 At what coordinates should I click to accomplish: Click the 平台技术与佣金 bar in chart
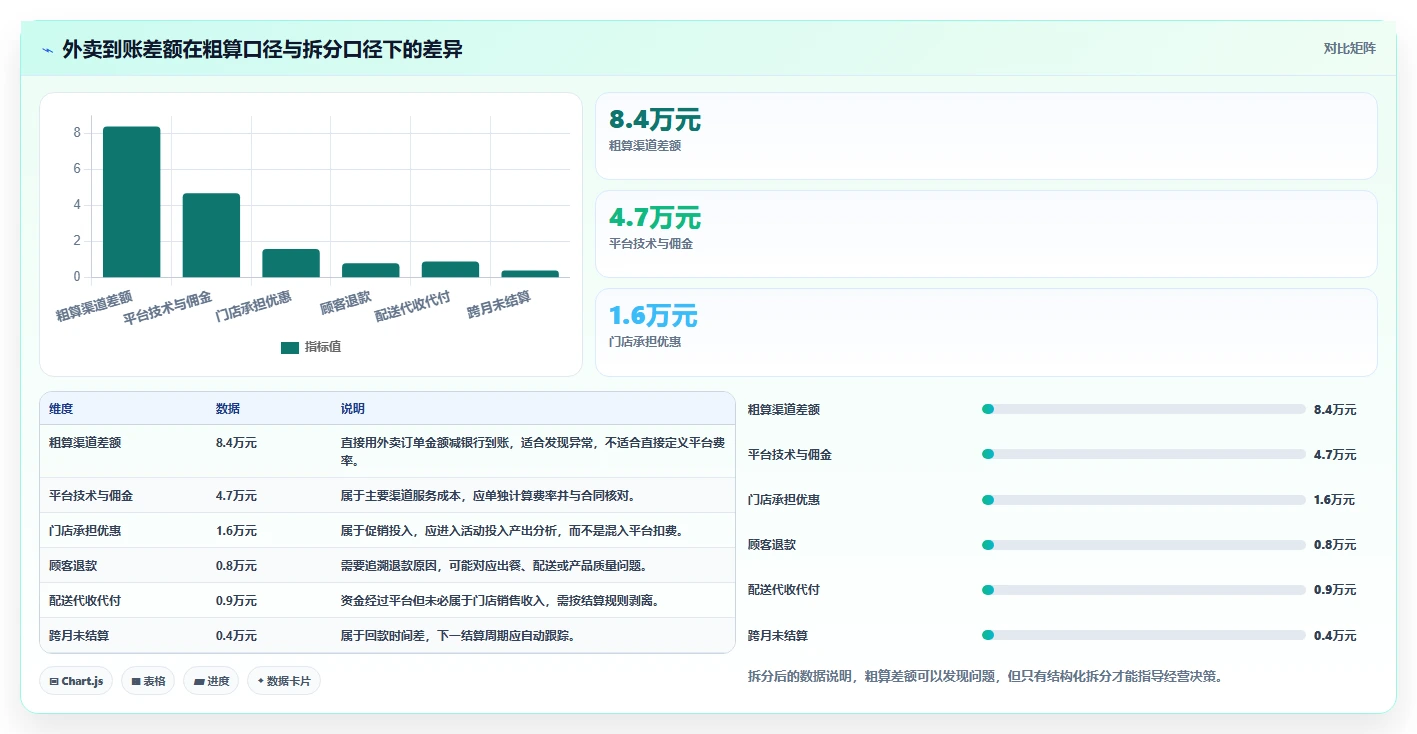point(211,235)
